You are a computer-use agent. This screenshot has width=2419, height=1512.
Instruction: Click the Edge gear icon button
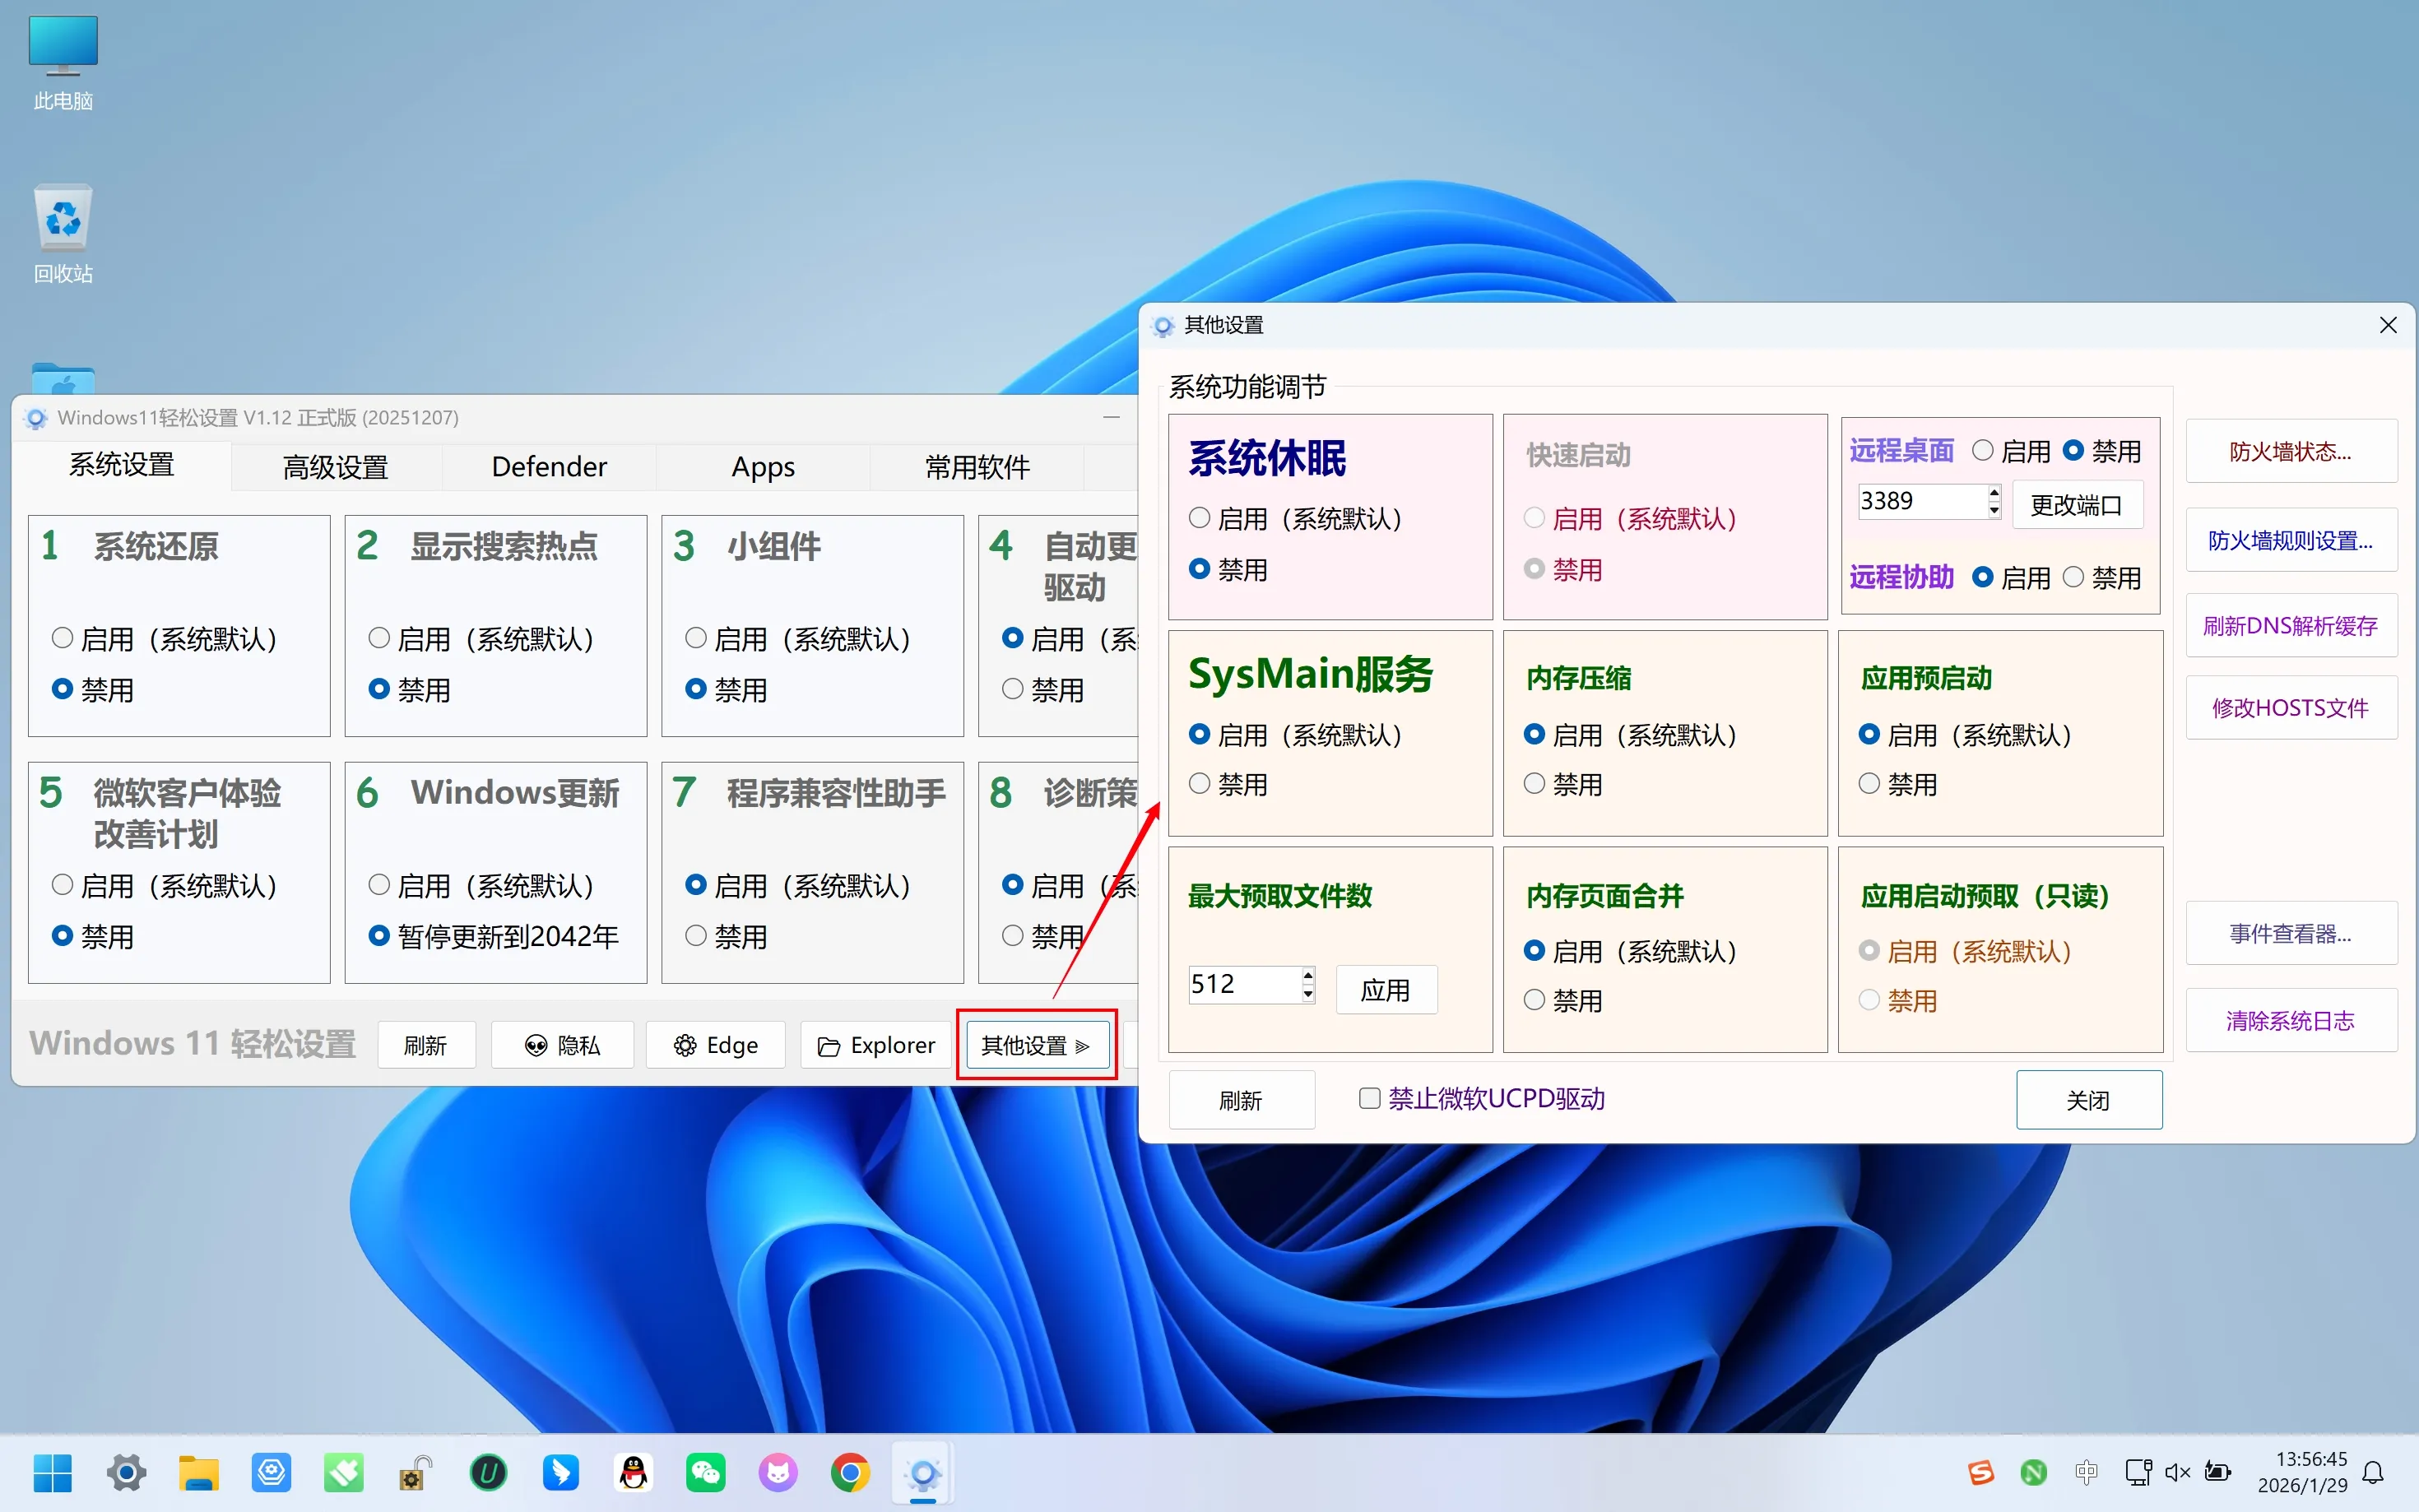click(715, 1045)
